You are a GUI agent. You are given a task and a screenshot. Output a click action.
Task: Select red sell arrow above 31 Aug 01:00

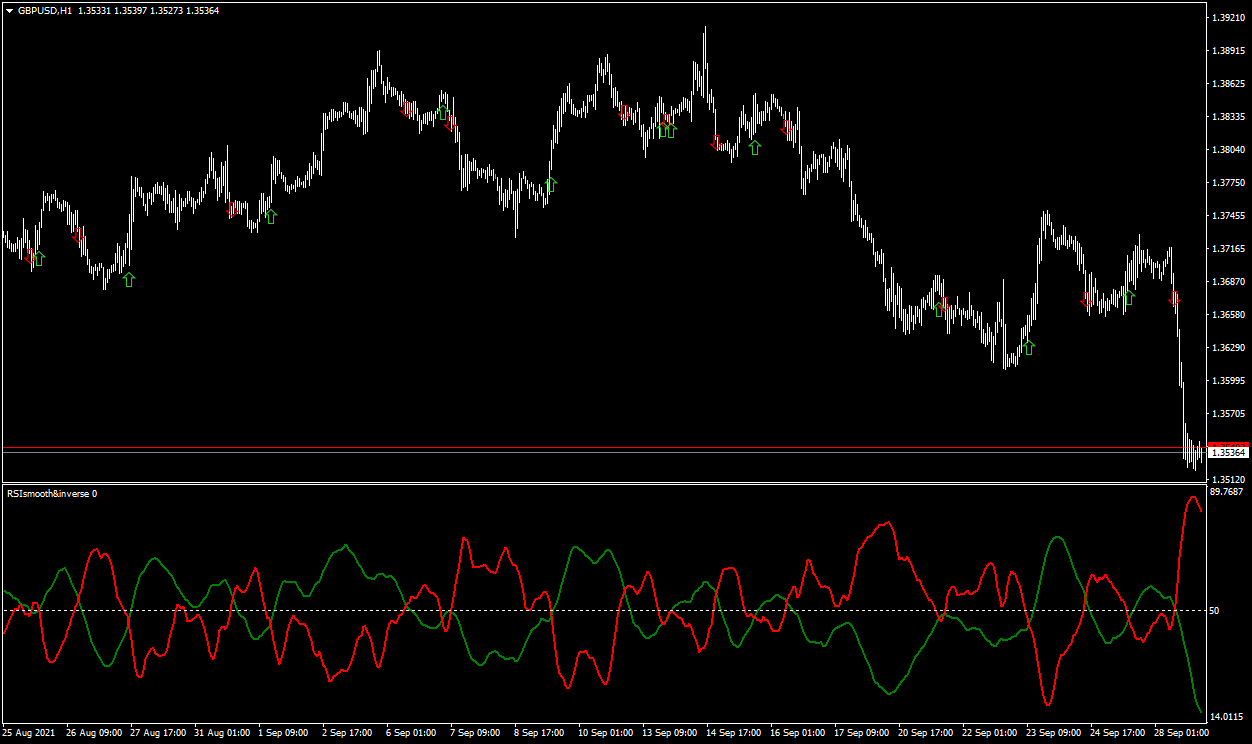click(x=233, y=209)
